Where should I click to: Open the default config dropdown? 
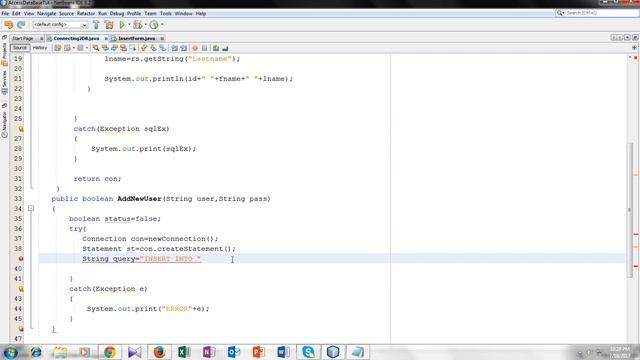60,25
